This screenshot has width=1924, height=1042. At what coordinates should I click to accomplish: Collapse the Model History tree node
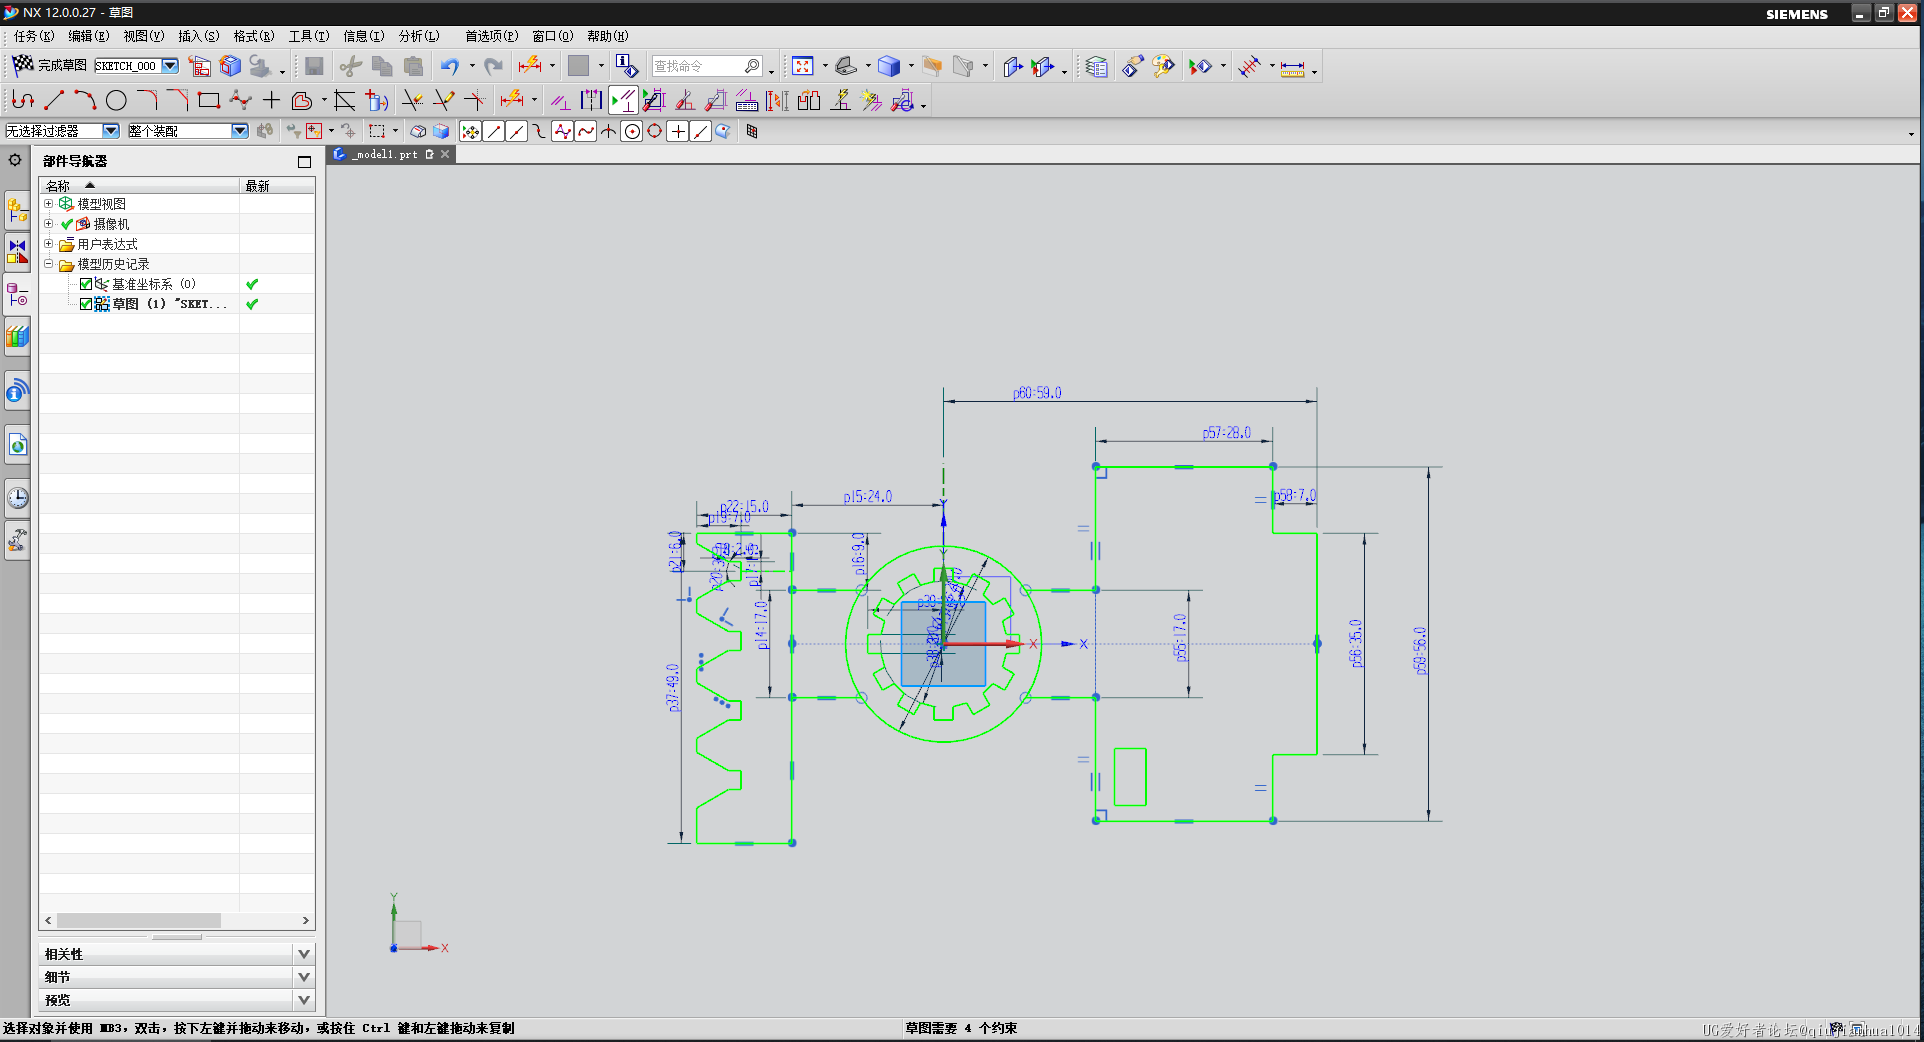click(48, 264)
